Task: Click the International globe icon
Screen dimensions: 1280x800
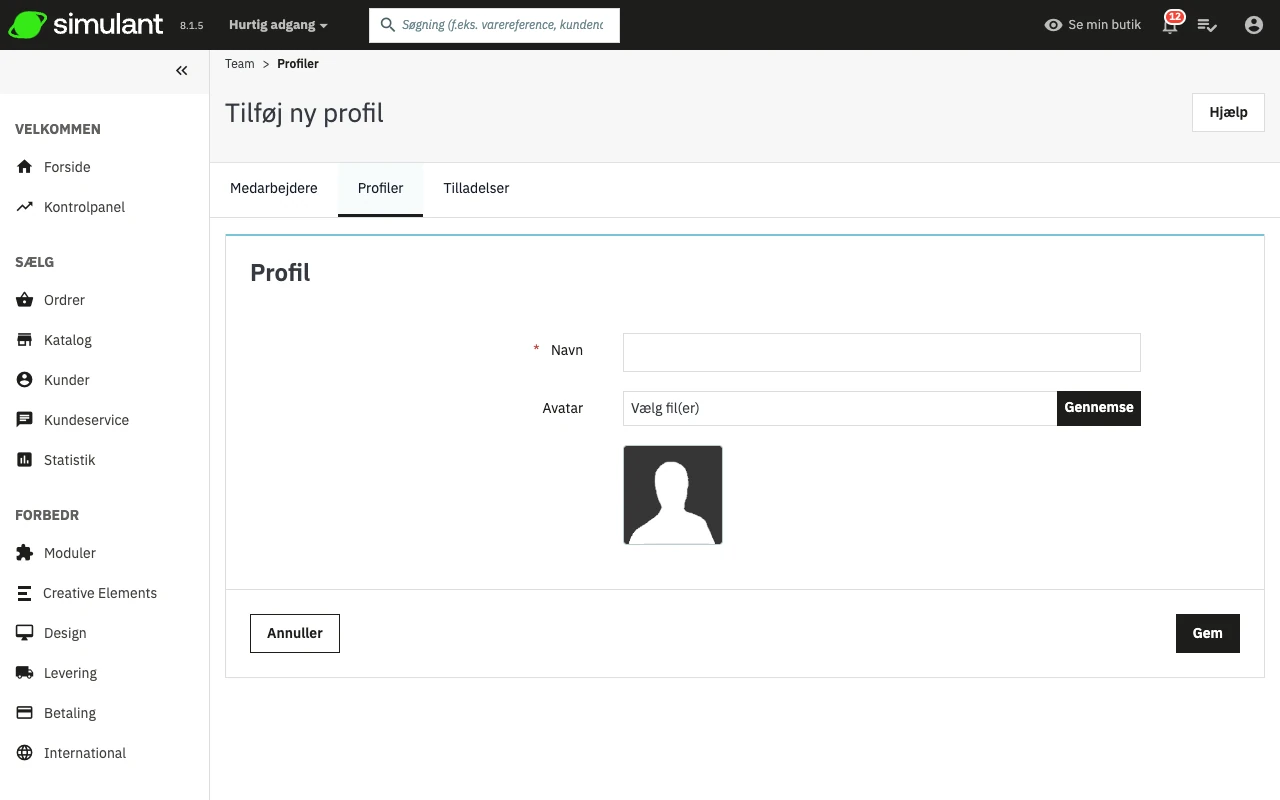Action: click(25, 753)
